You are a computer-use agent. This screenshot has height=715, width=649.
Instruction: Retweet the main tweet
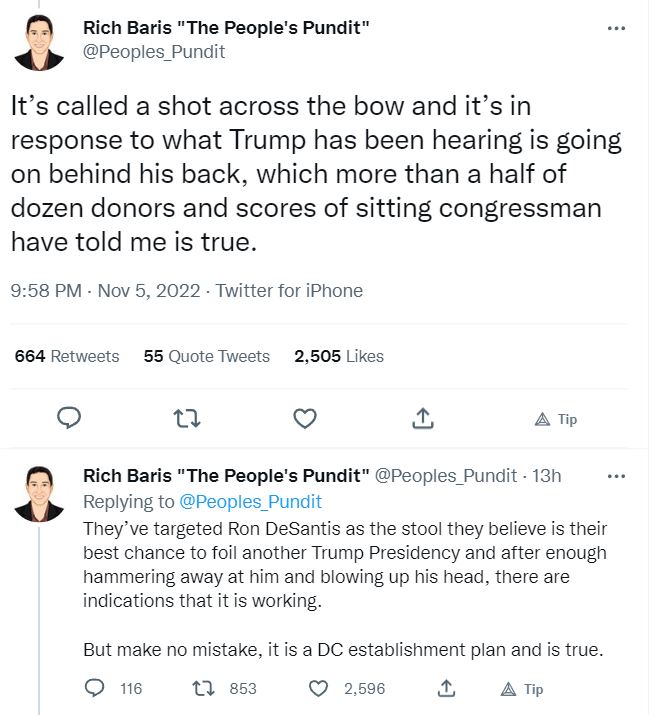pos(187,418)
